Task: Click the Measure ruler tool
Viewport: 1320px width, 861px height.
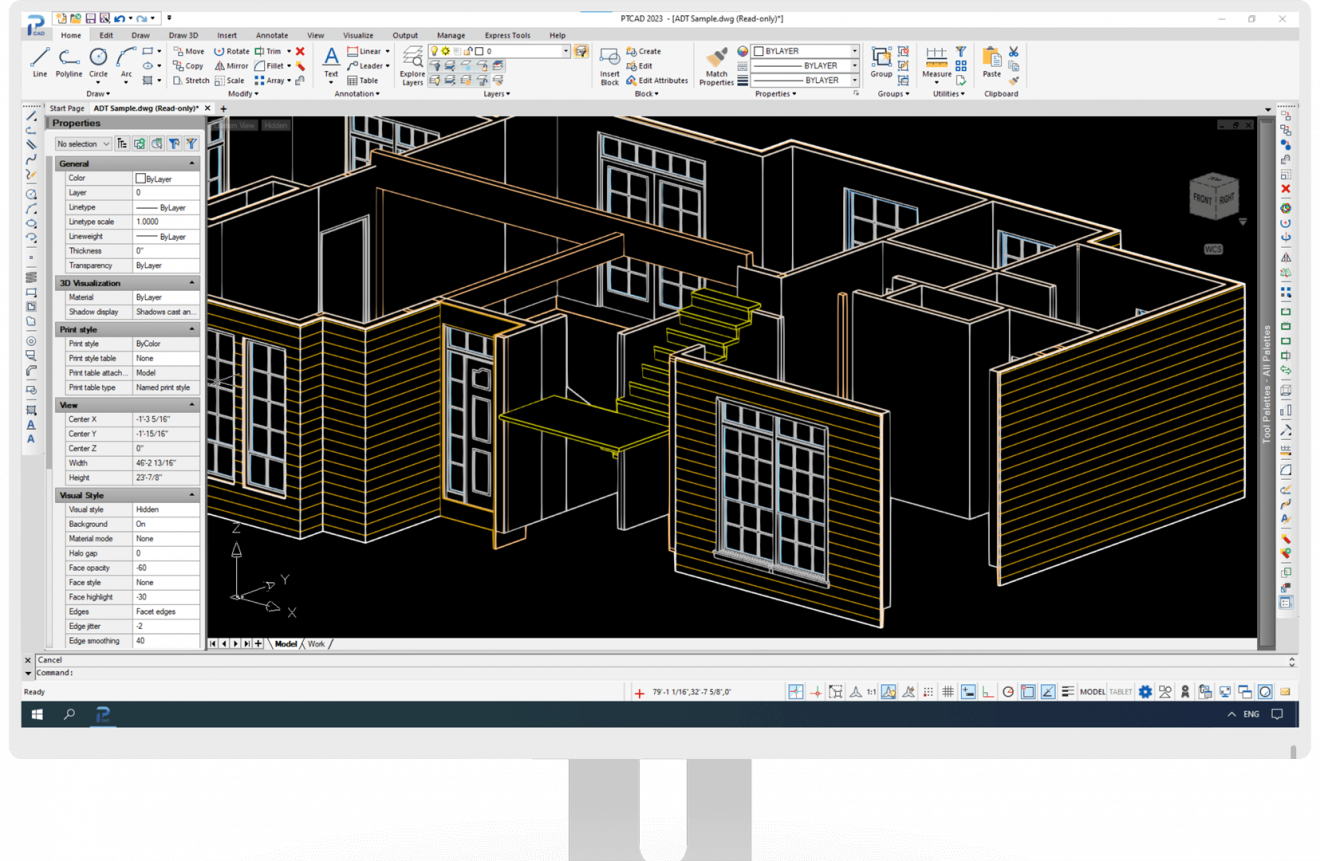Action: tap(936, 58)
